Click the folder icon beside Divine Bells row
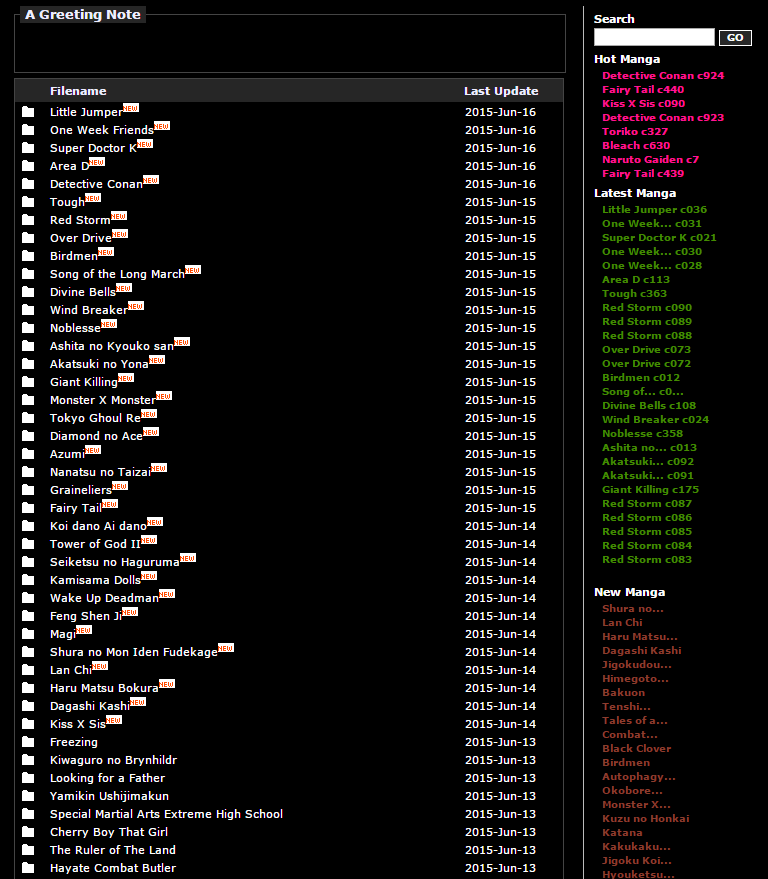 [28, 292]
